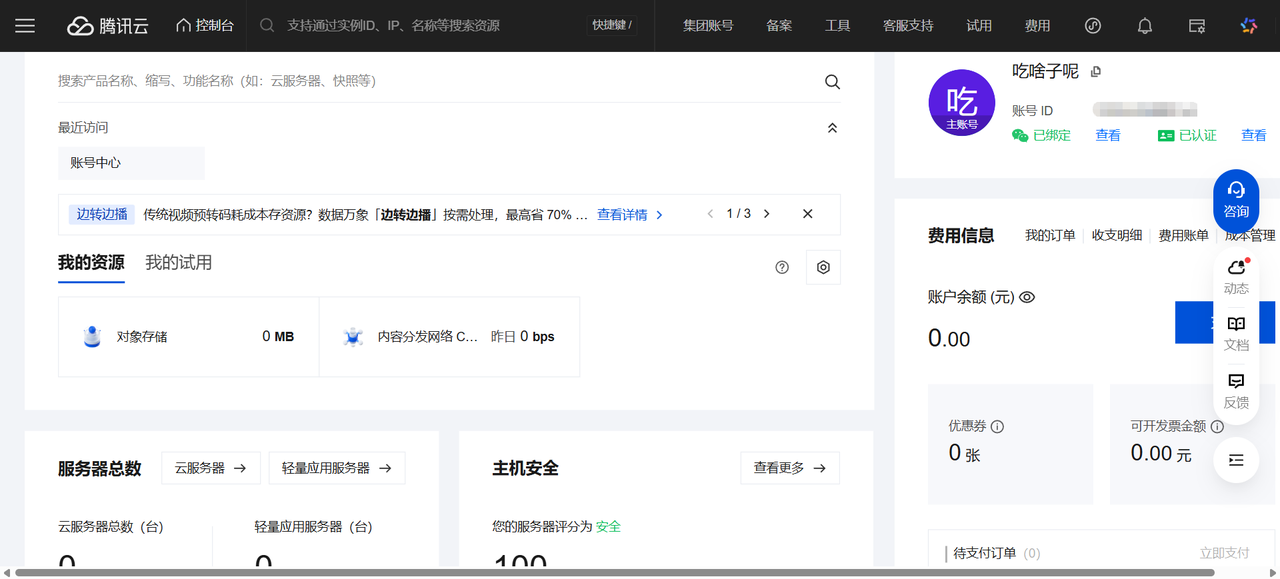1280x579 pixels.
Task: Show info tooltip for 可开发票金额
Action: [1217, 426]
